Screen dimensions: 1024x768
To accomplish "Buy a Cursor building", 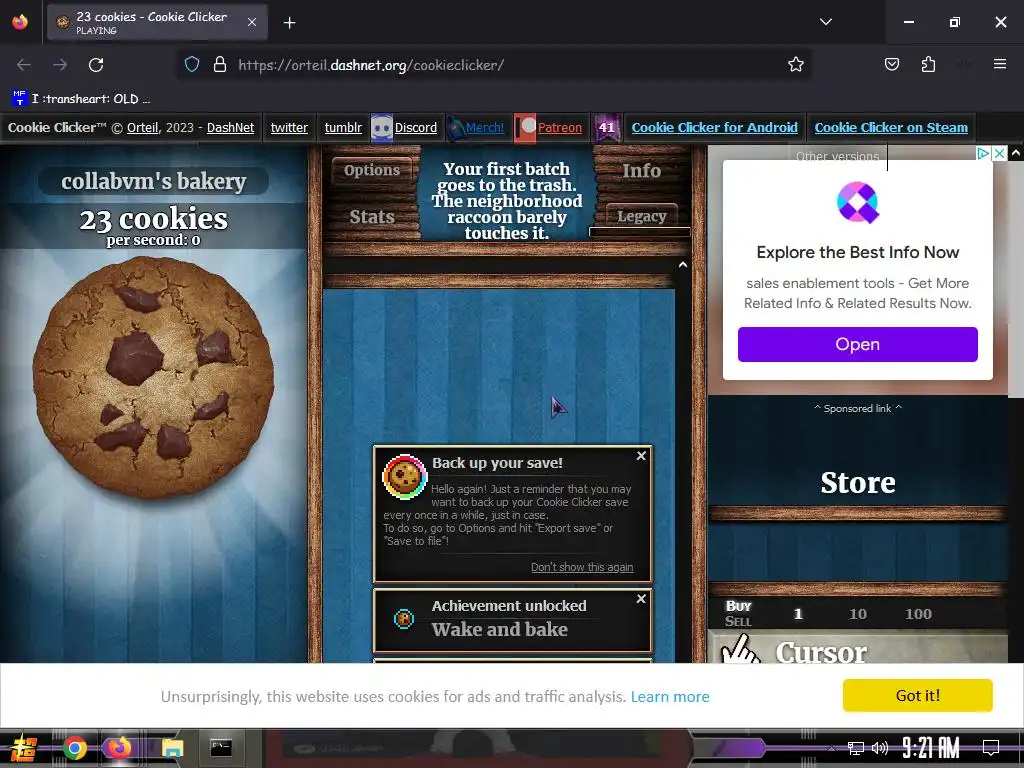I will point(857,648).
